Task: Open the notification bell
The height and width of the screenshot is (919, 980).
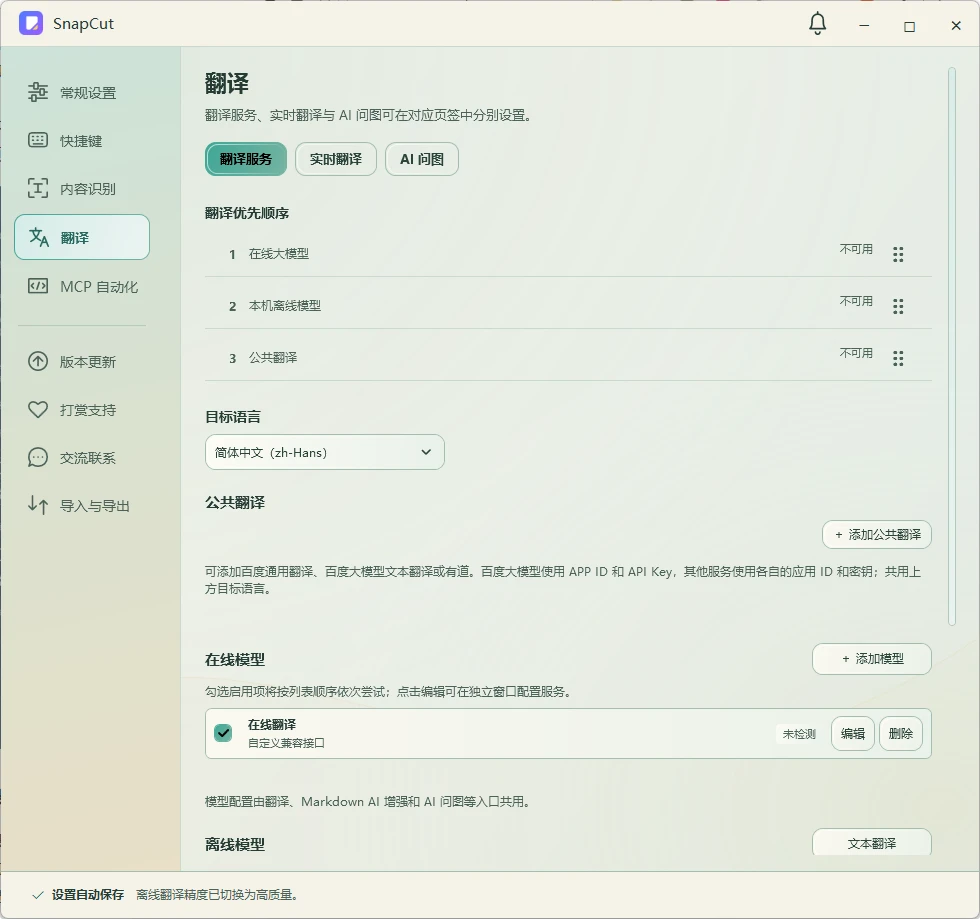Action: pyautogui.click(x=818, y=24)
